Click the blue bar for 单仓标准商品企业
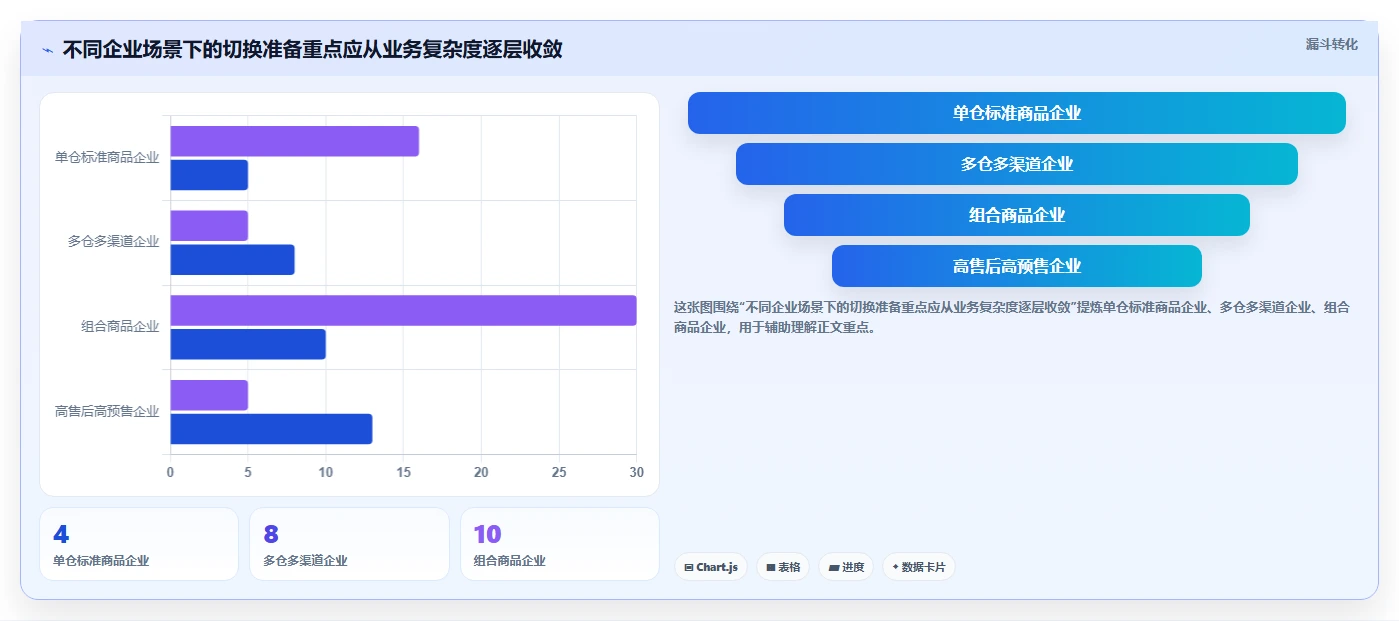Image resolution: width=1399 pixels, height=621 pixels. [209, 175]
